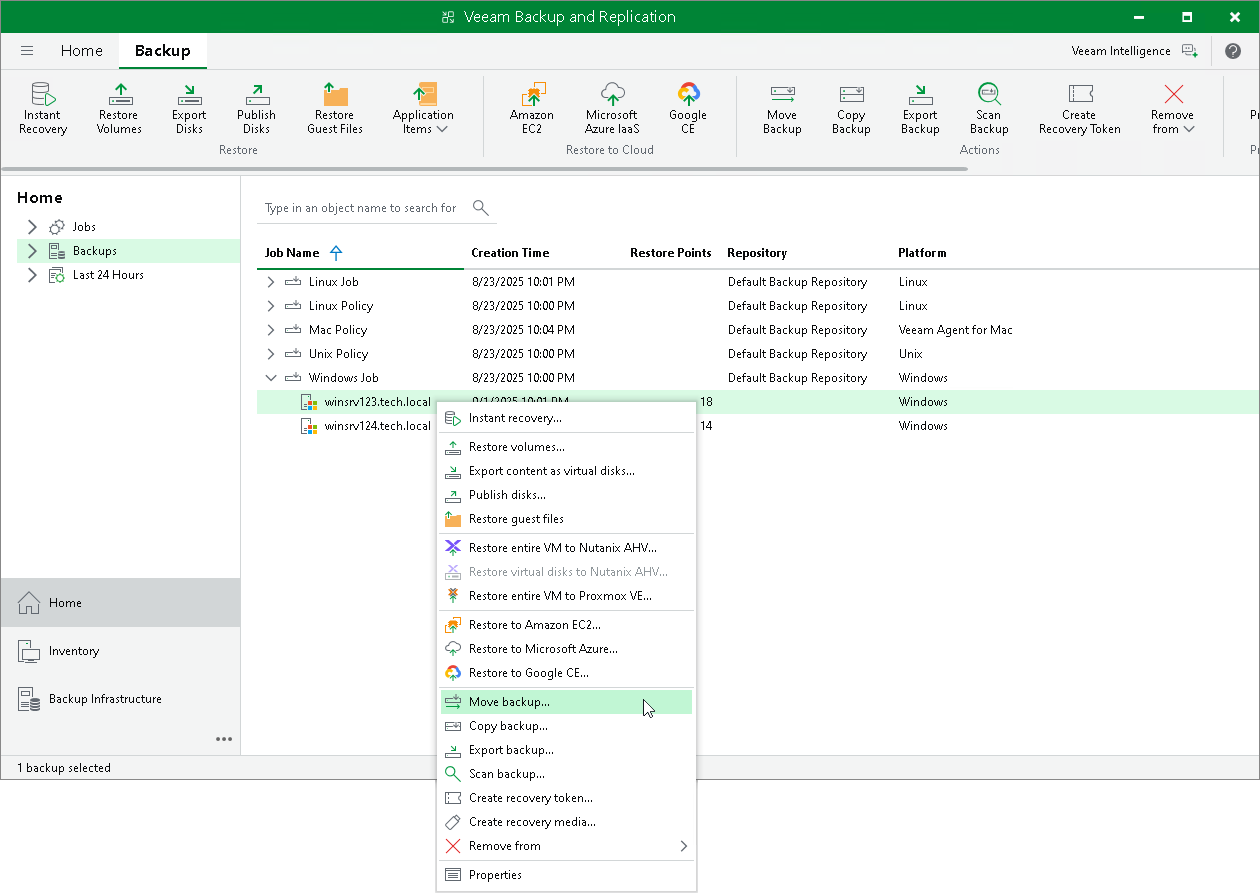1260x896 pixels.
Task: Open the hamburger main menu
Action: coord(27,51)
